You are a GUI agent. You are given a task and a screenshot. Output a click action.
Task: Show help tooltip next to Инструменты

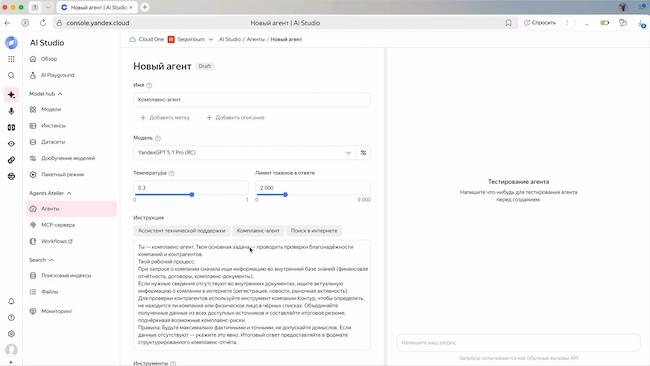173,364
